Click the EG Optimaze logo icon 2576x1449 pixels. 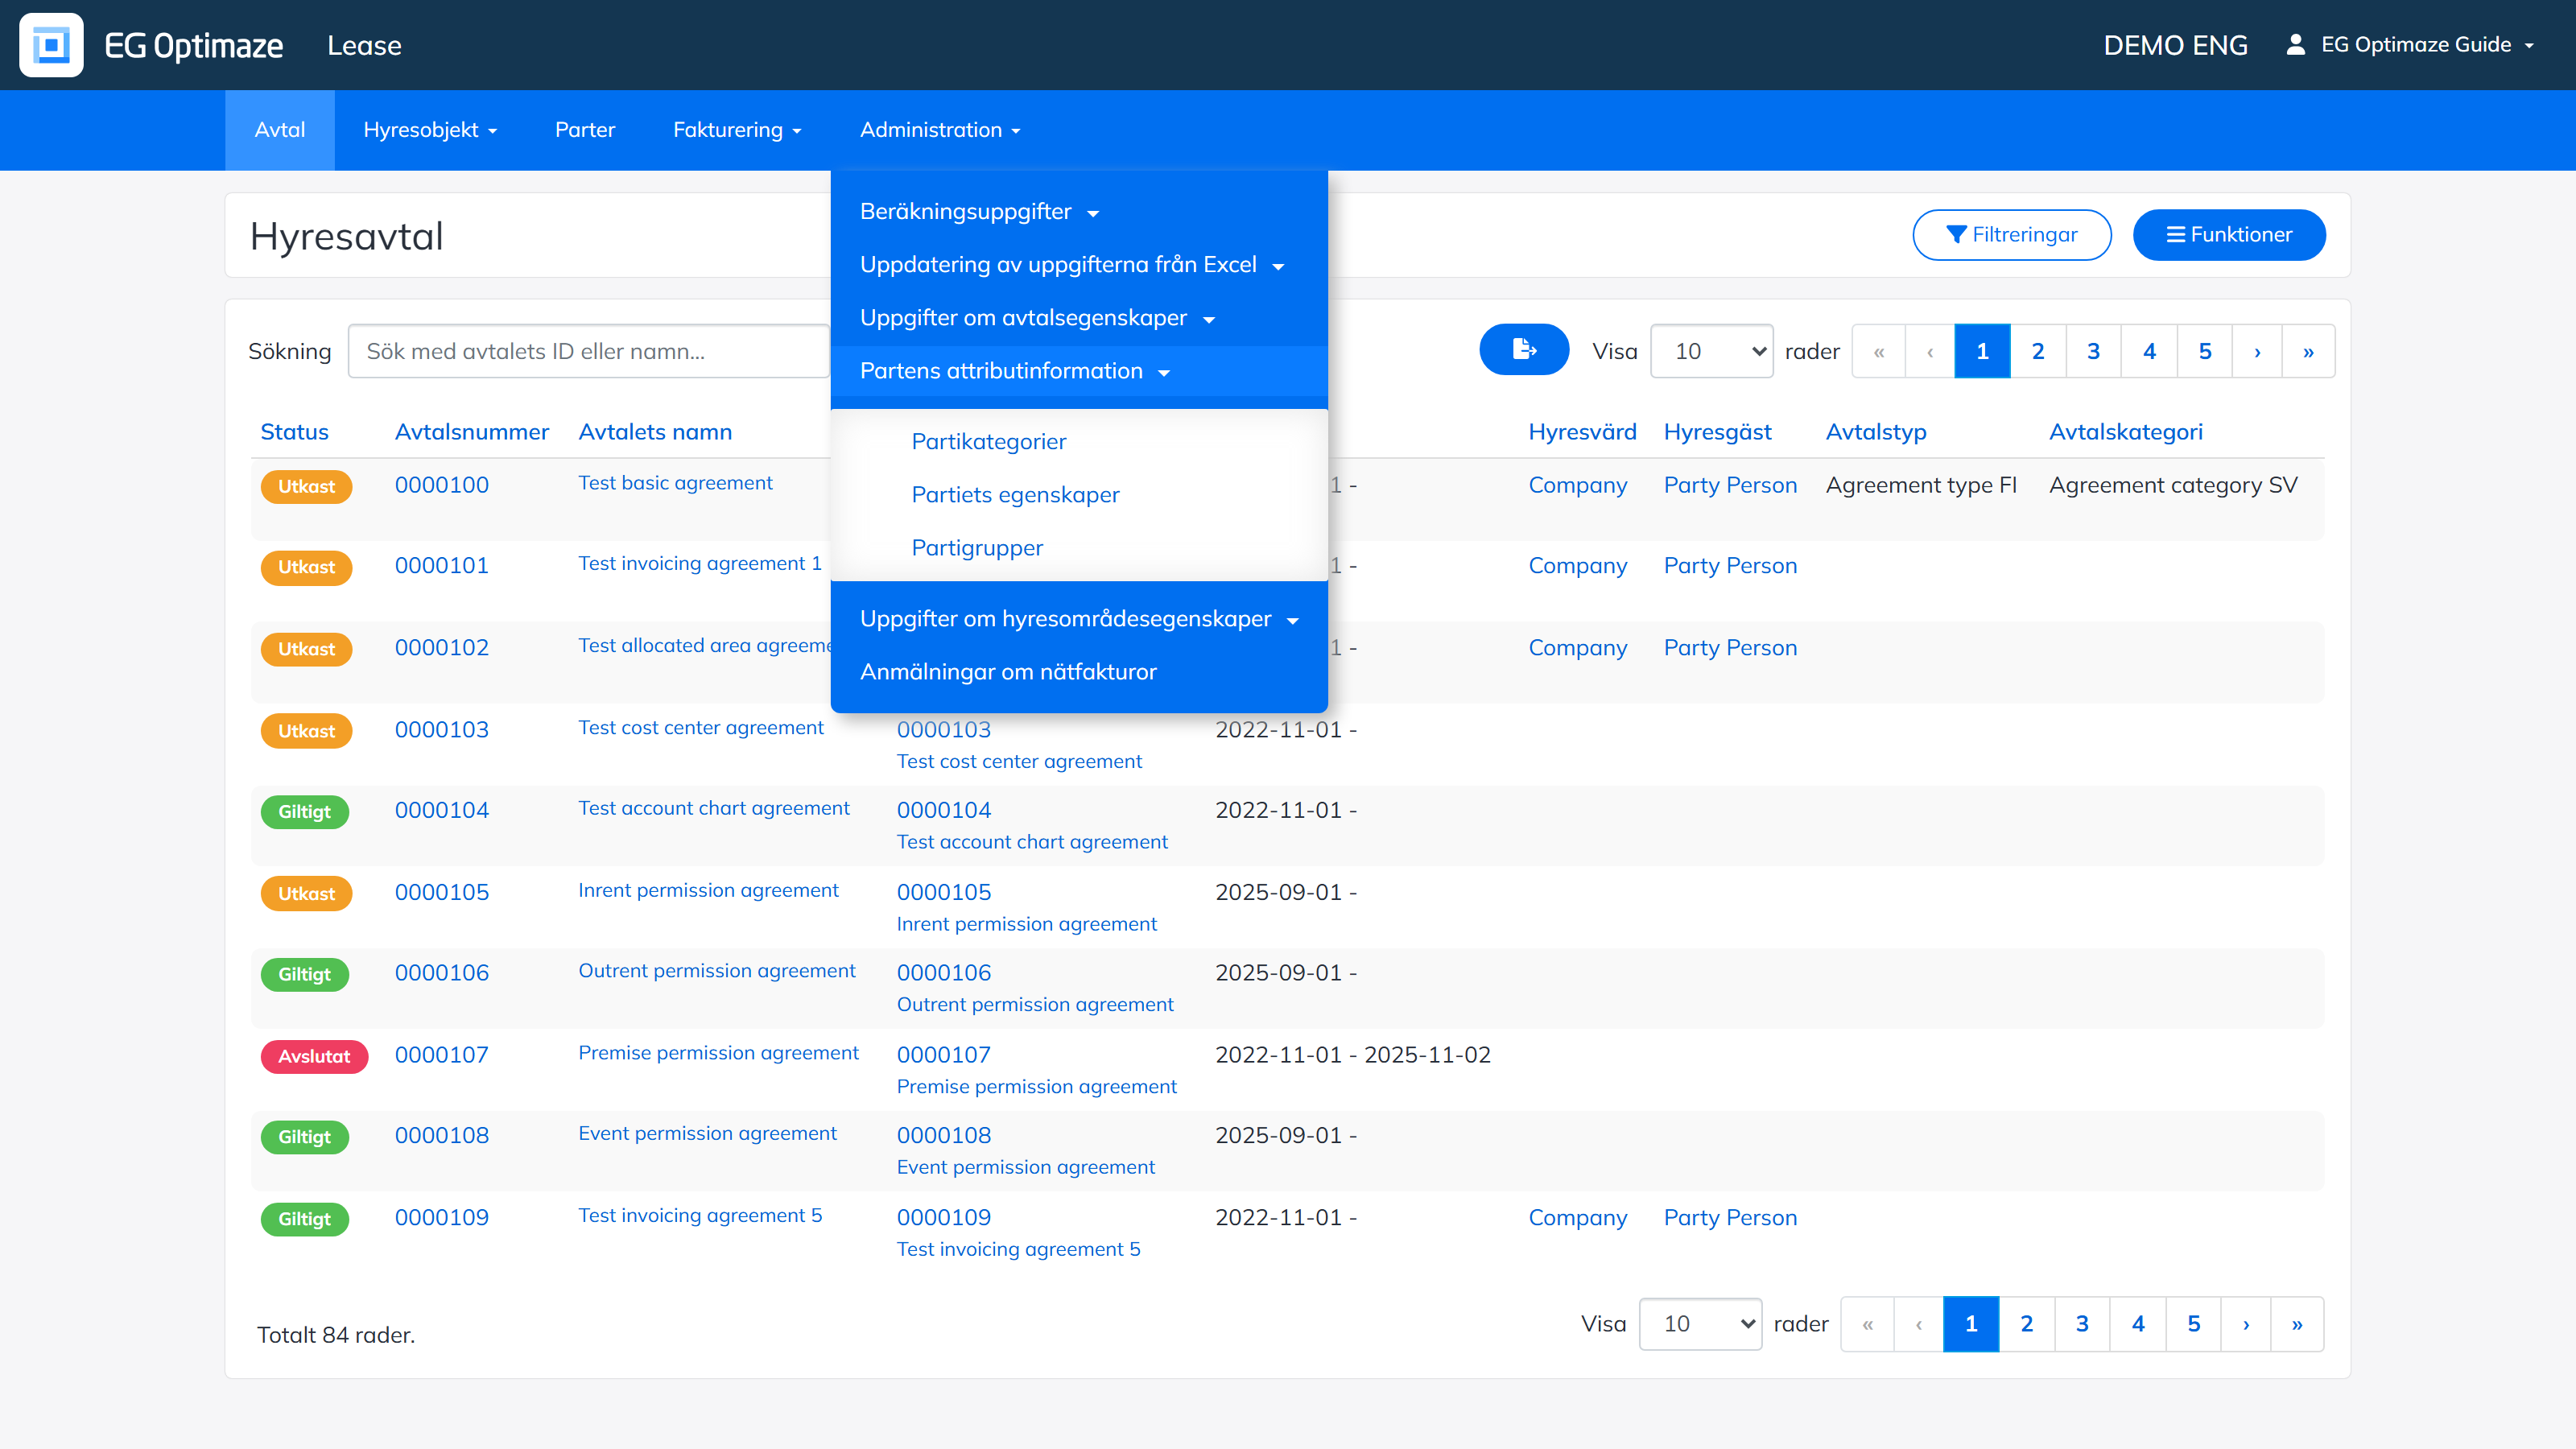pyautogui.click(x=51, y=45)
